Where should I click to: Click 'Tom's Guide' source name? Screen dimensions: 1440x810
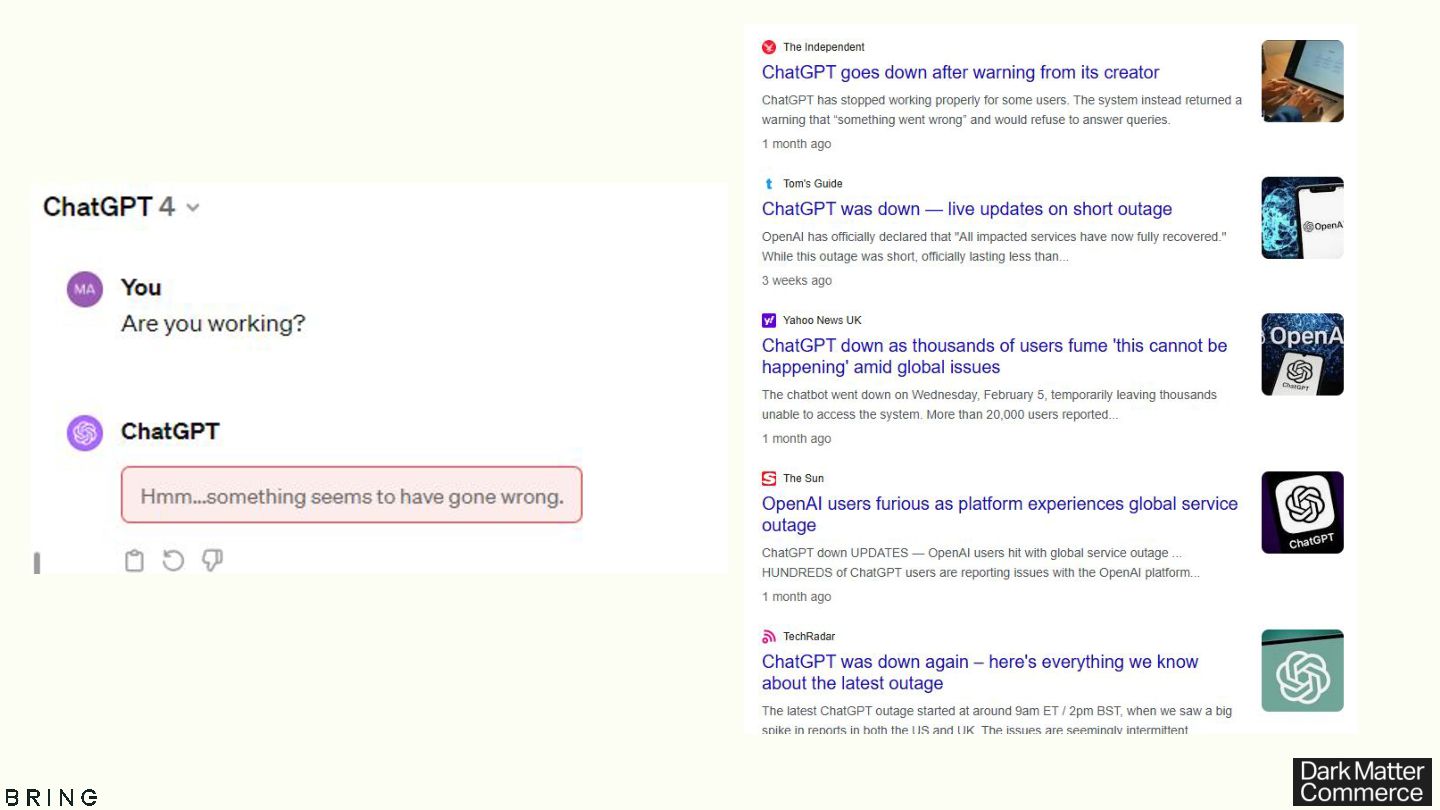pos(813,184)
